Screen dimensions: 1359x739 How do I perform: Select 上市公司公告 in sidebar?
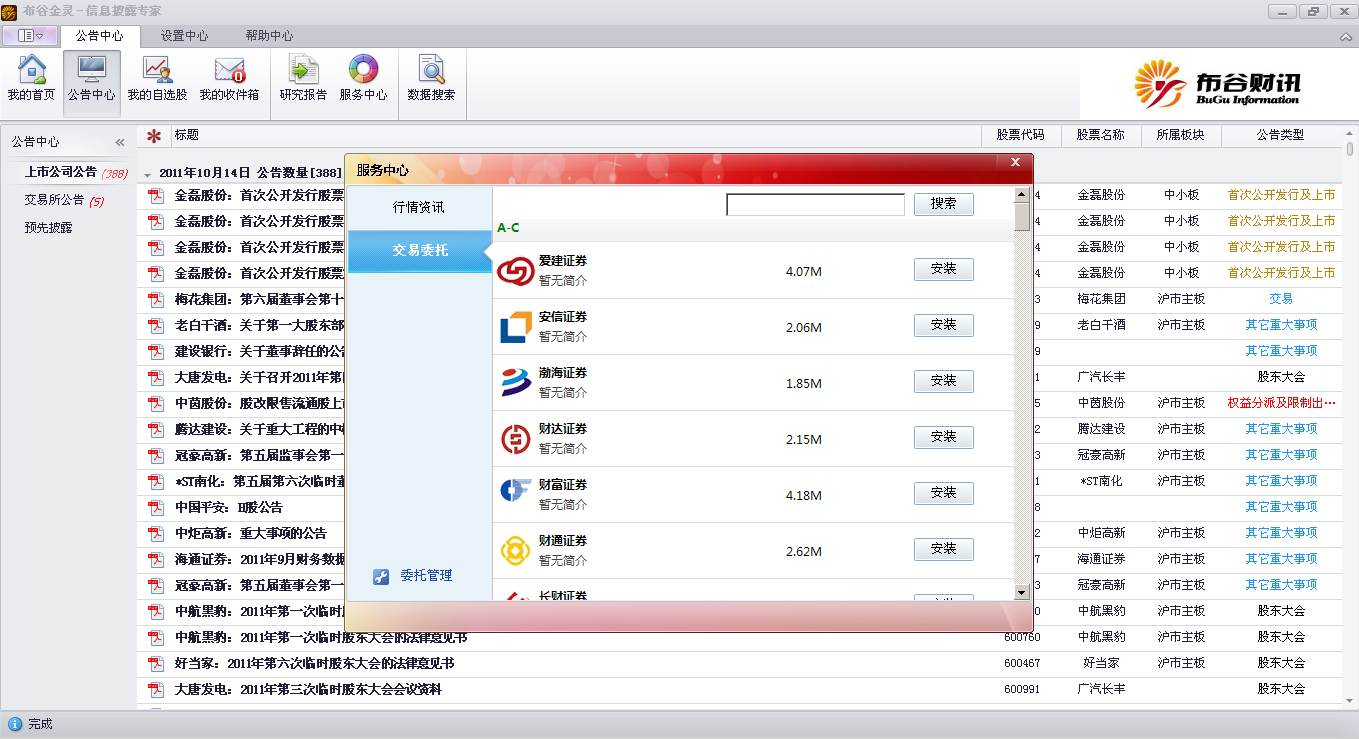61,172
